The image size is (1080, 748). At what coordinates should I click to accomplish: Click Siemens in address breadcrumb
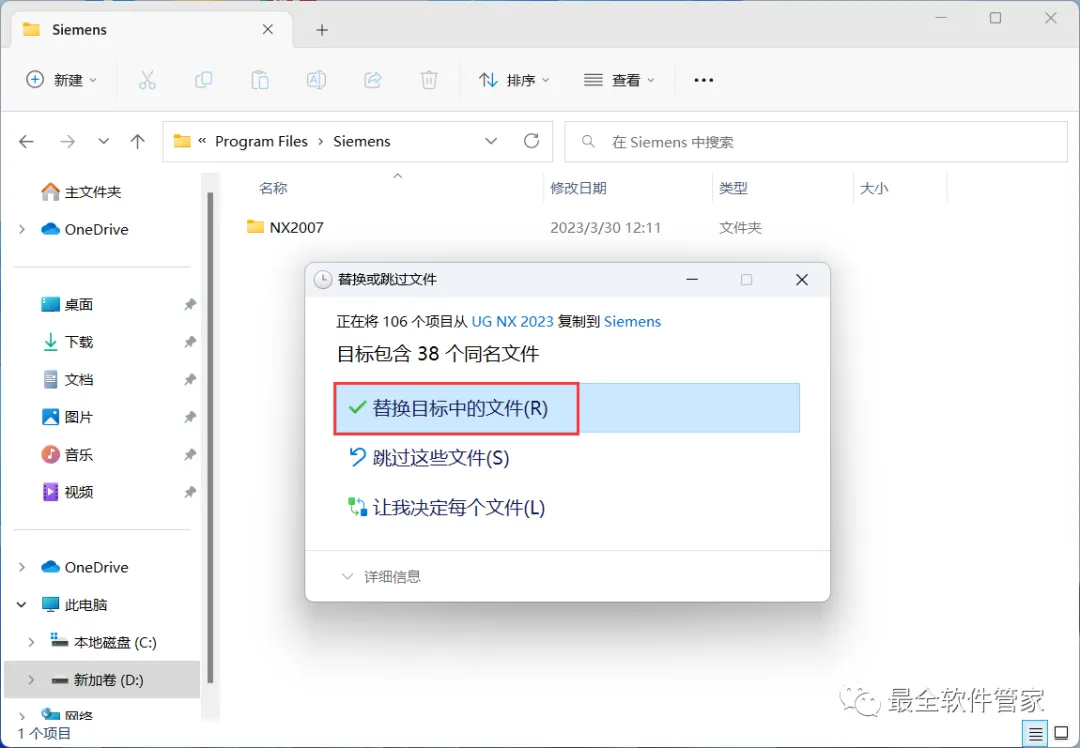pos(362,141)
